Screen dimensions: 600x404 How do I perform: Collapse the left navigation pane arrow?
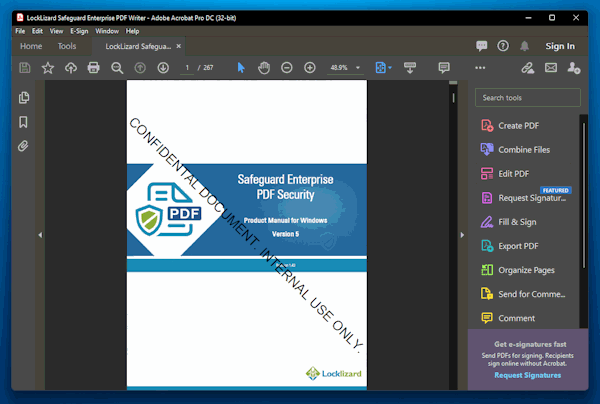click(40, 235)
